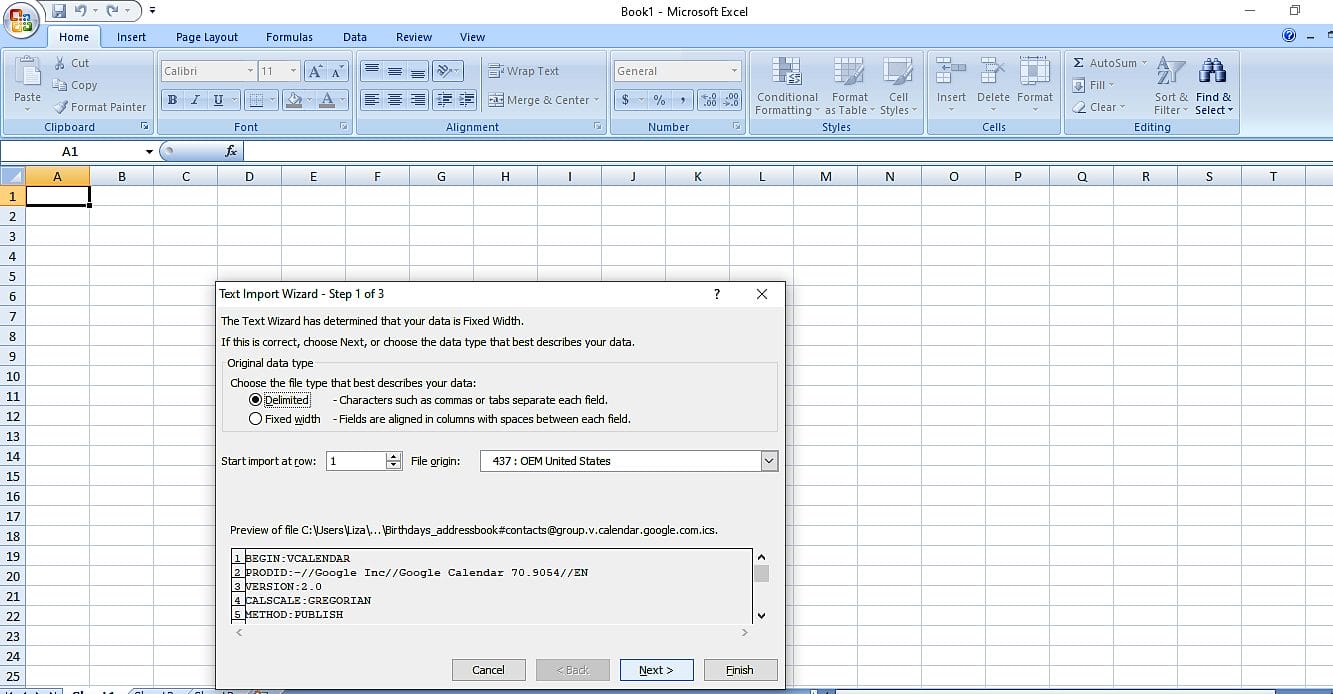Viewport: 1333px width, 694px height.
Task: Click Finish to complete the import
Action: pos(740,669)
